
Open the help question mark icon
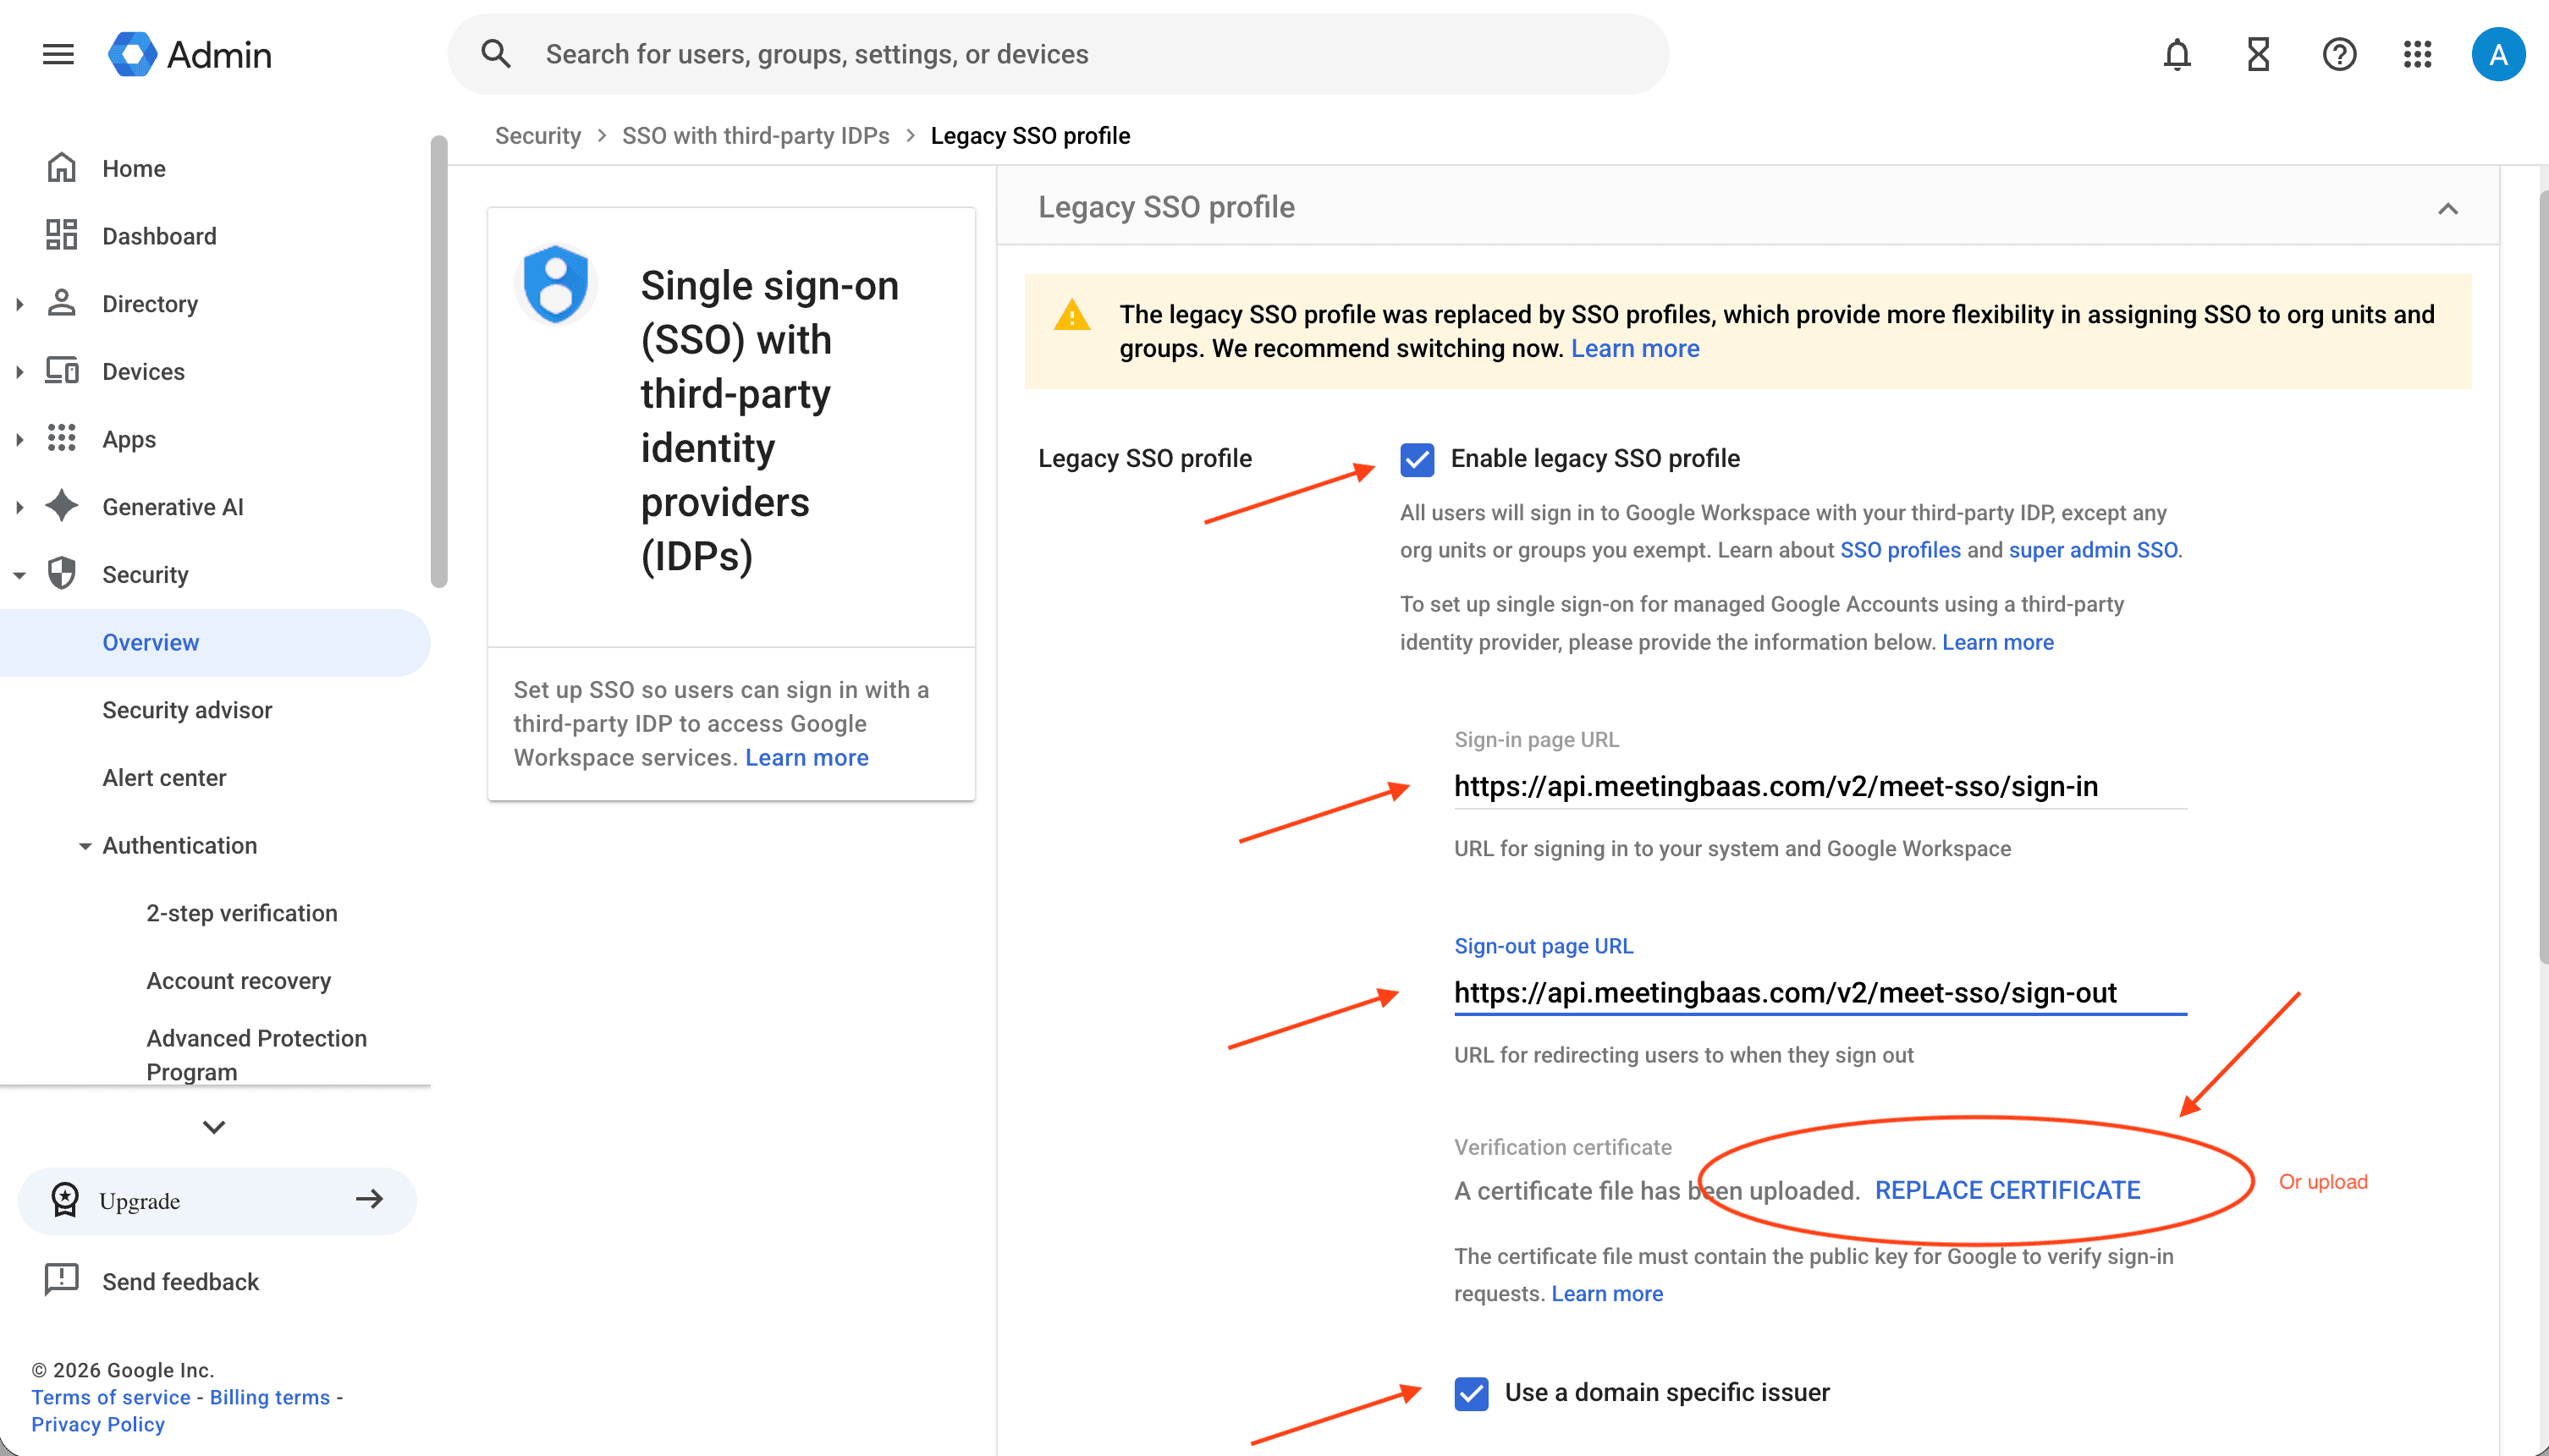tap(2339, 54)
